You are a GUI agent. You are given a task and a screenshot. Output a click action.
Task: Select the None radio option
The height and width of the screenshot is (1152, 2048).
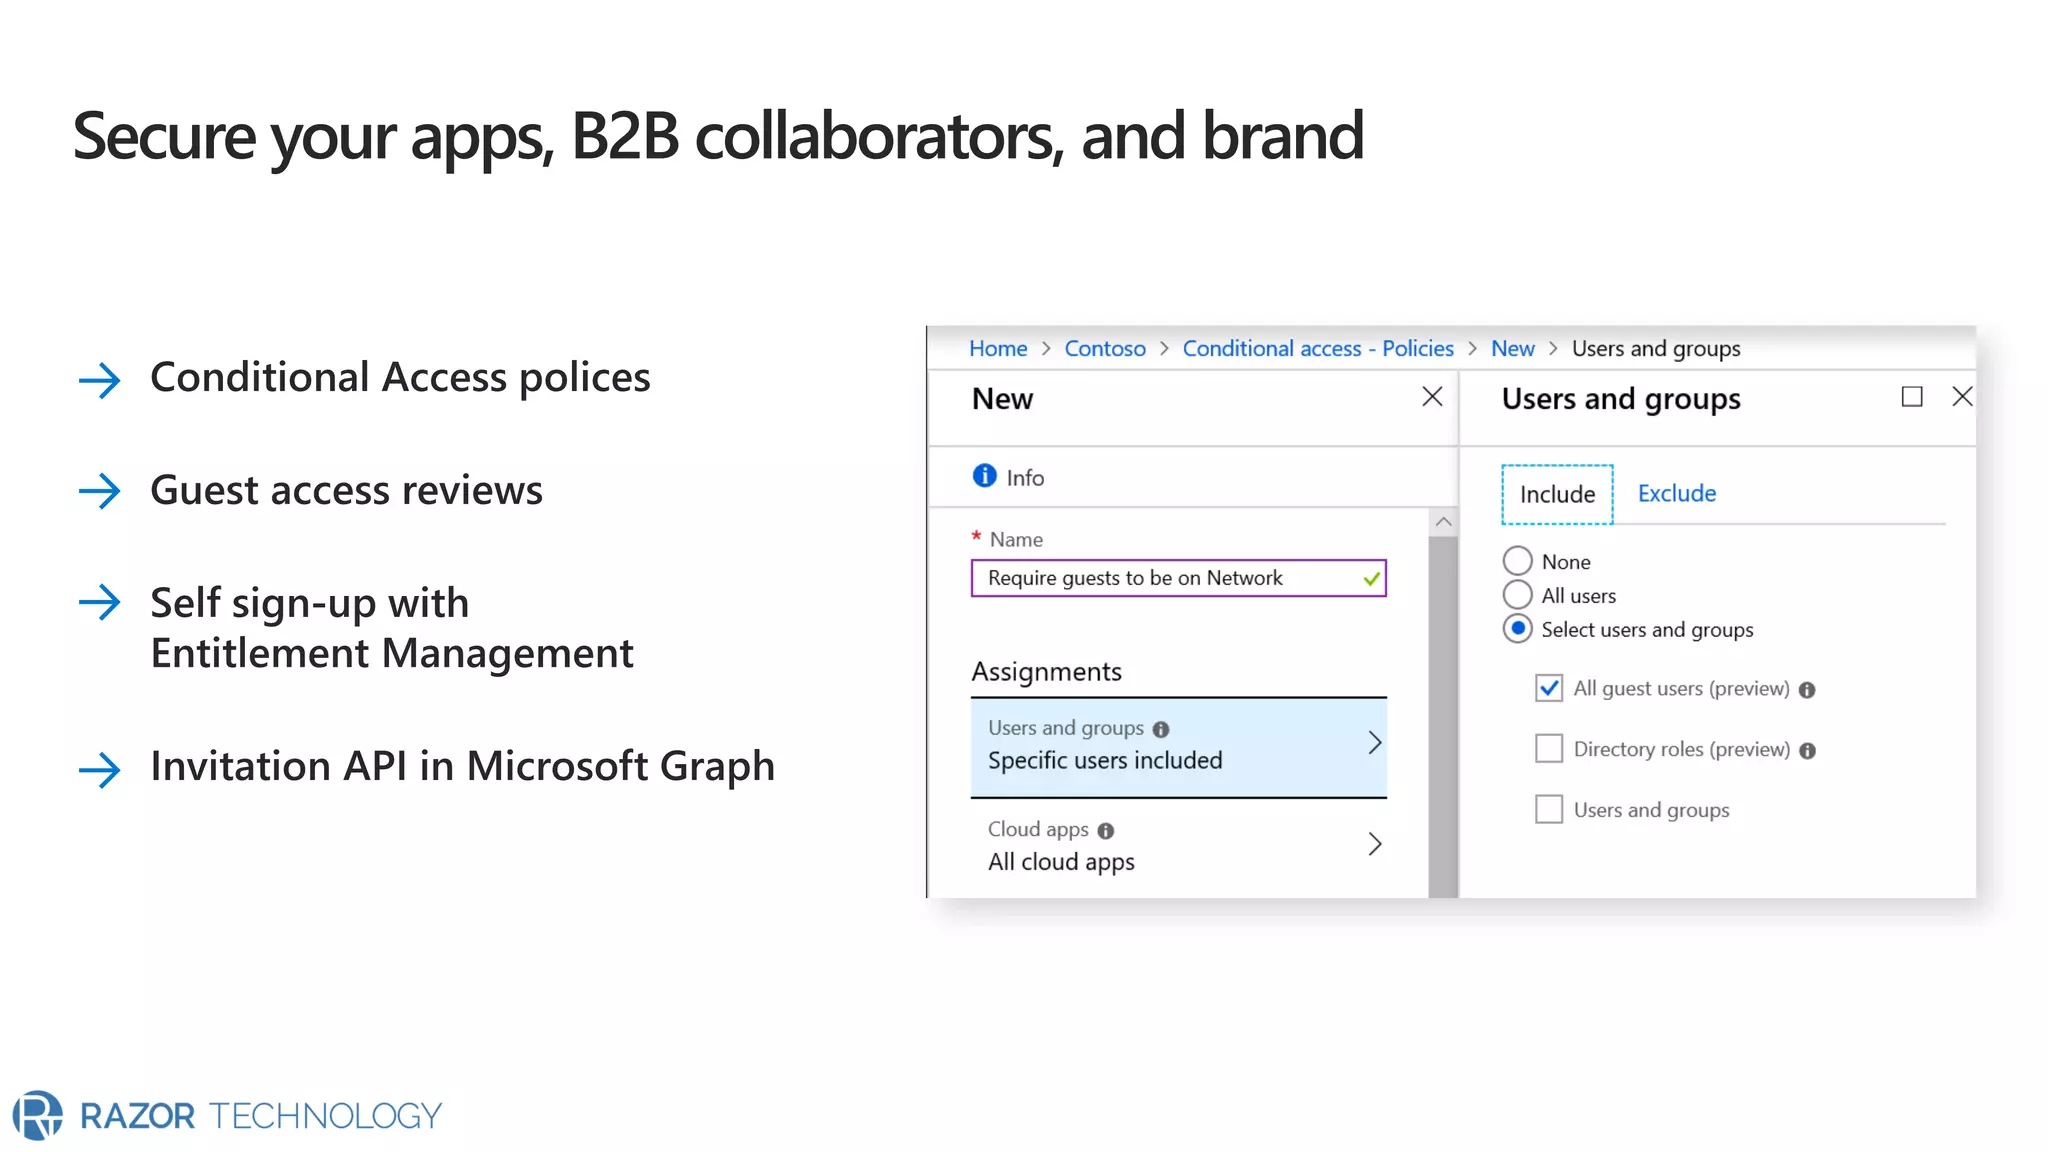[x=1517, y=561]
